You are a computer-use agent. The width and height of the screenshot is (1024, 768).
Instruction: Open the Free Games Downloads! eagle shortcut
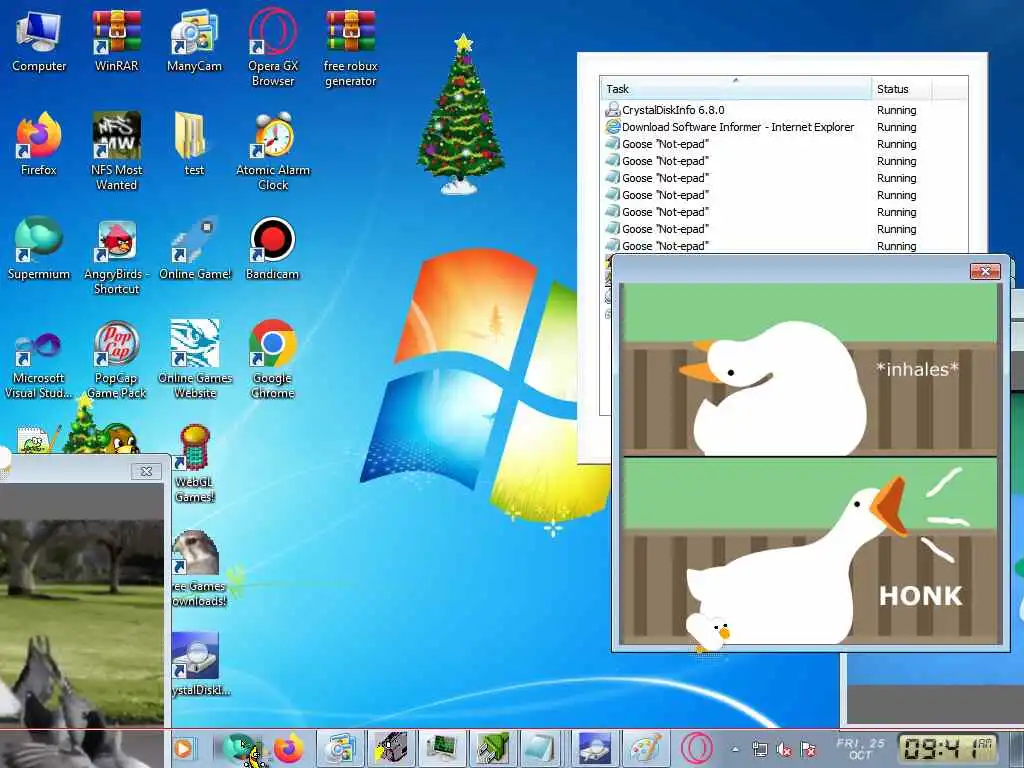[x=197, y=568]
